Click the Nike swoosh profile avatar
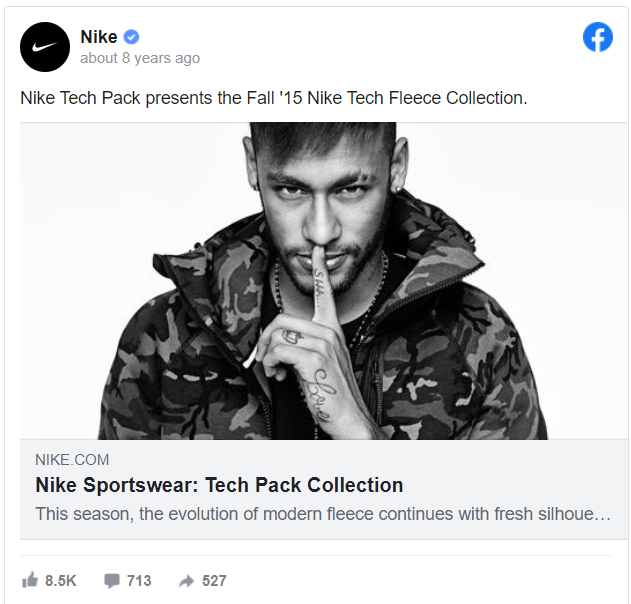 45,46
